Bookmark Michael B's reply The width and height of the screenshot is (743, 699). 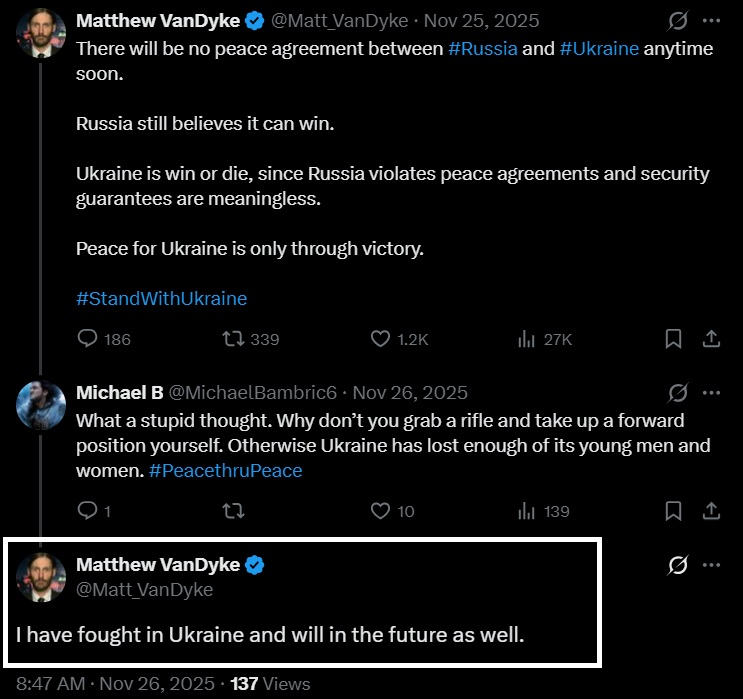pos(675,511)
